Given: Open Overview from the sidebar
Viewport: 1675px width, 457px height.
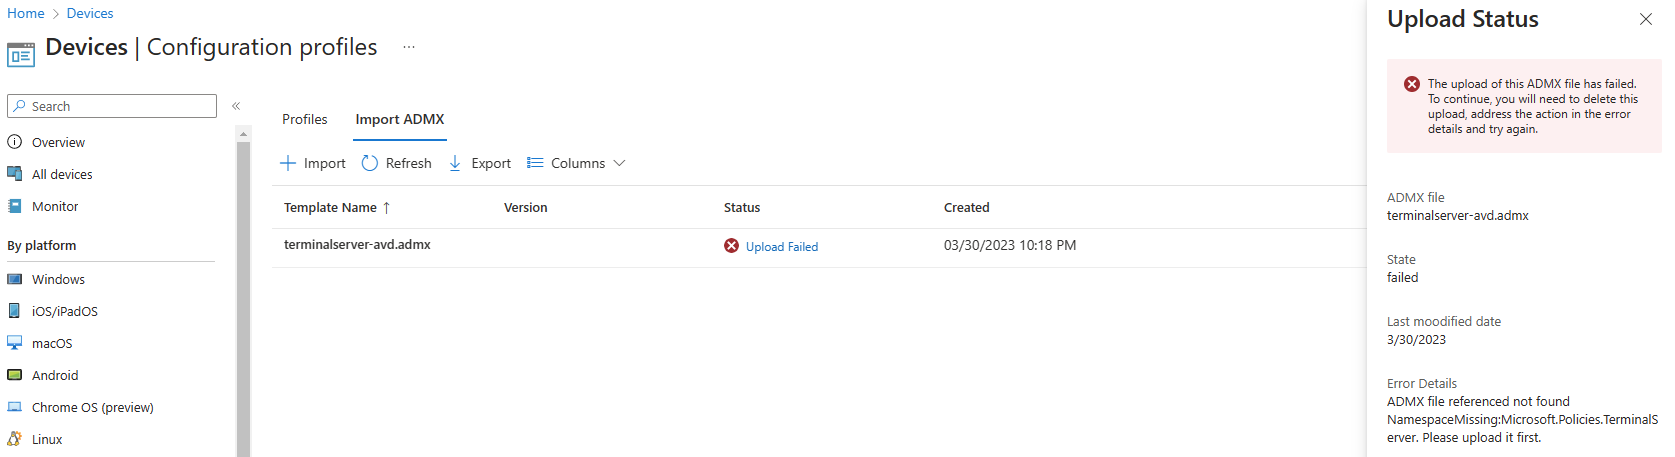Looking at the screenshot, I should click(x=58, y=142).
